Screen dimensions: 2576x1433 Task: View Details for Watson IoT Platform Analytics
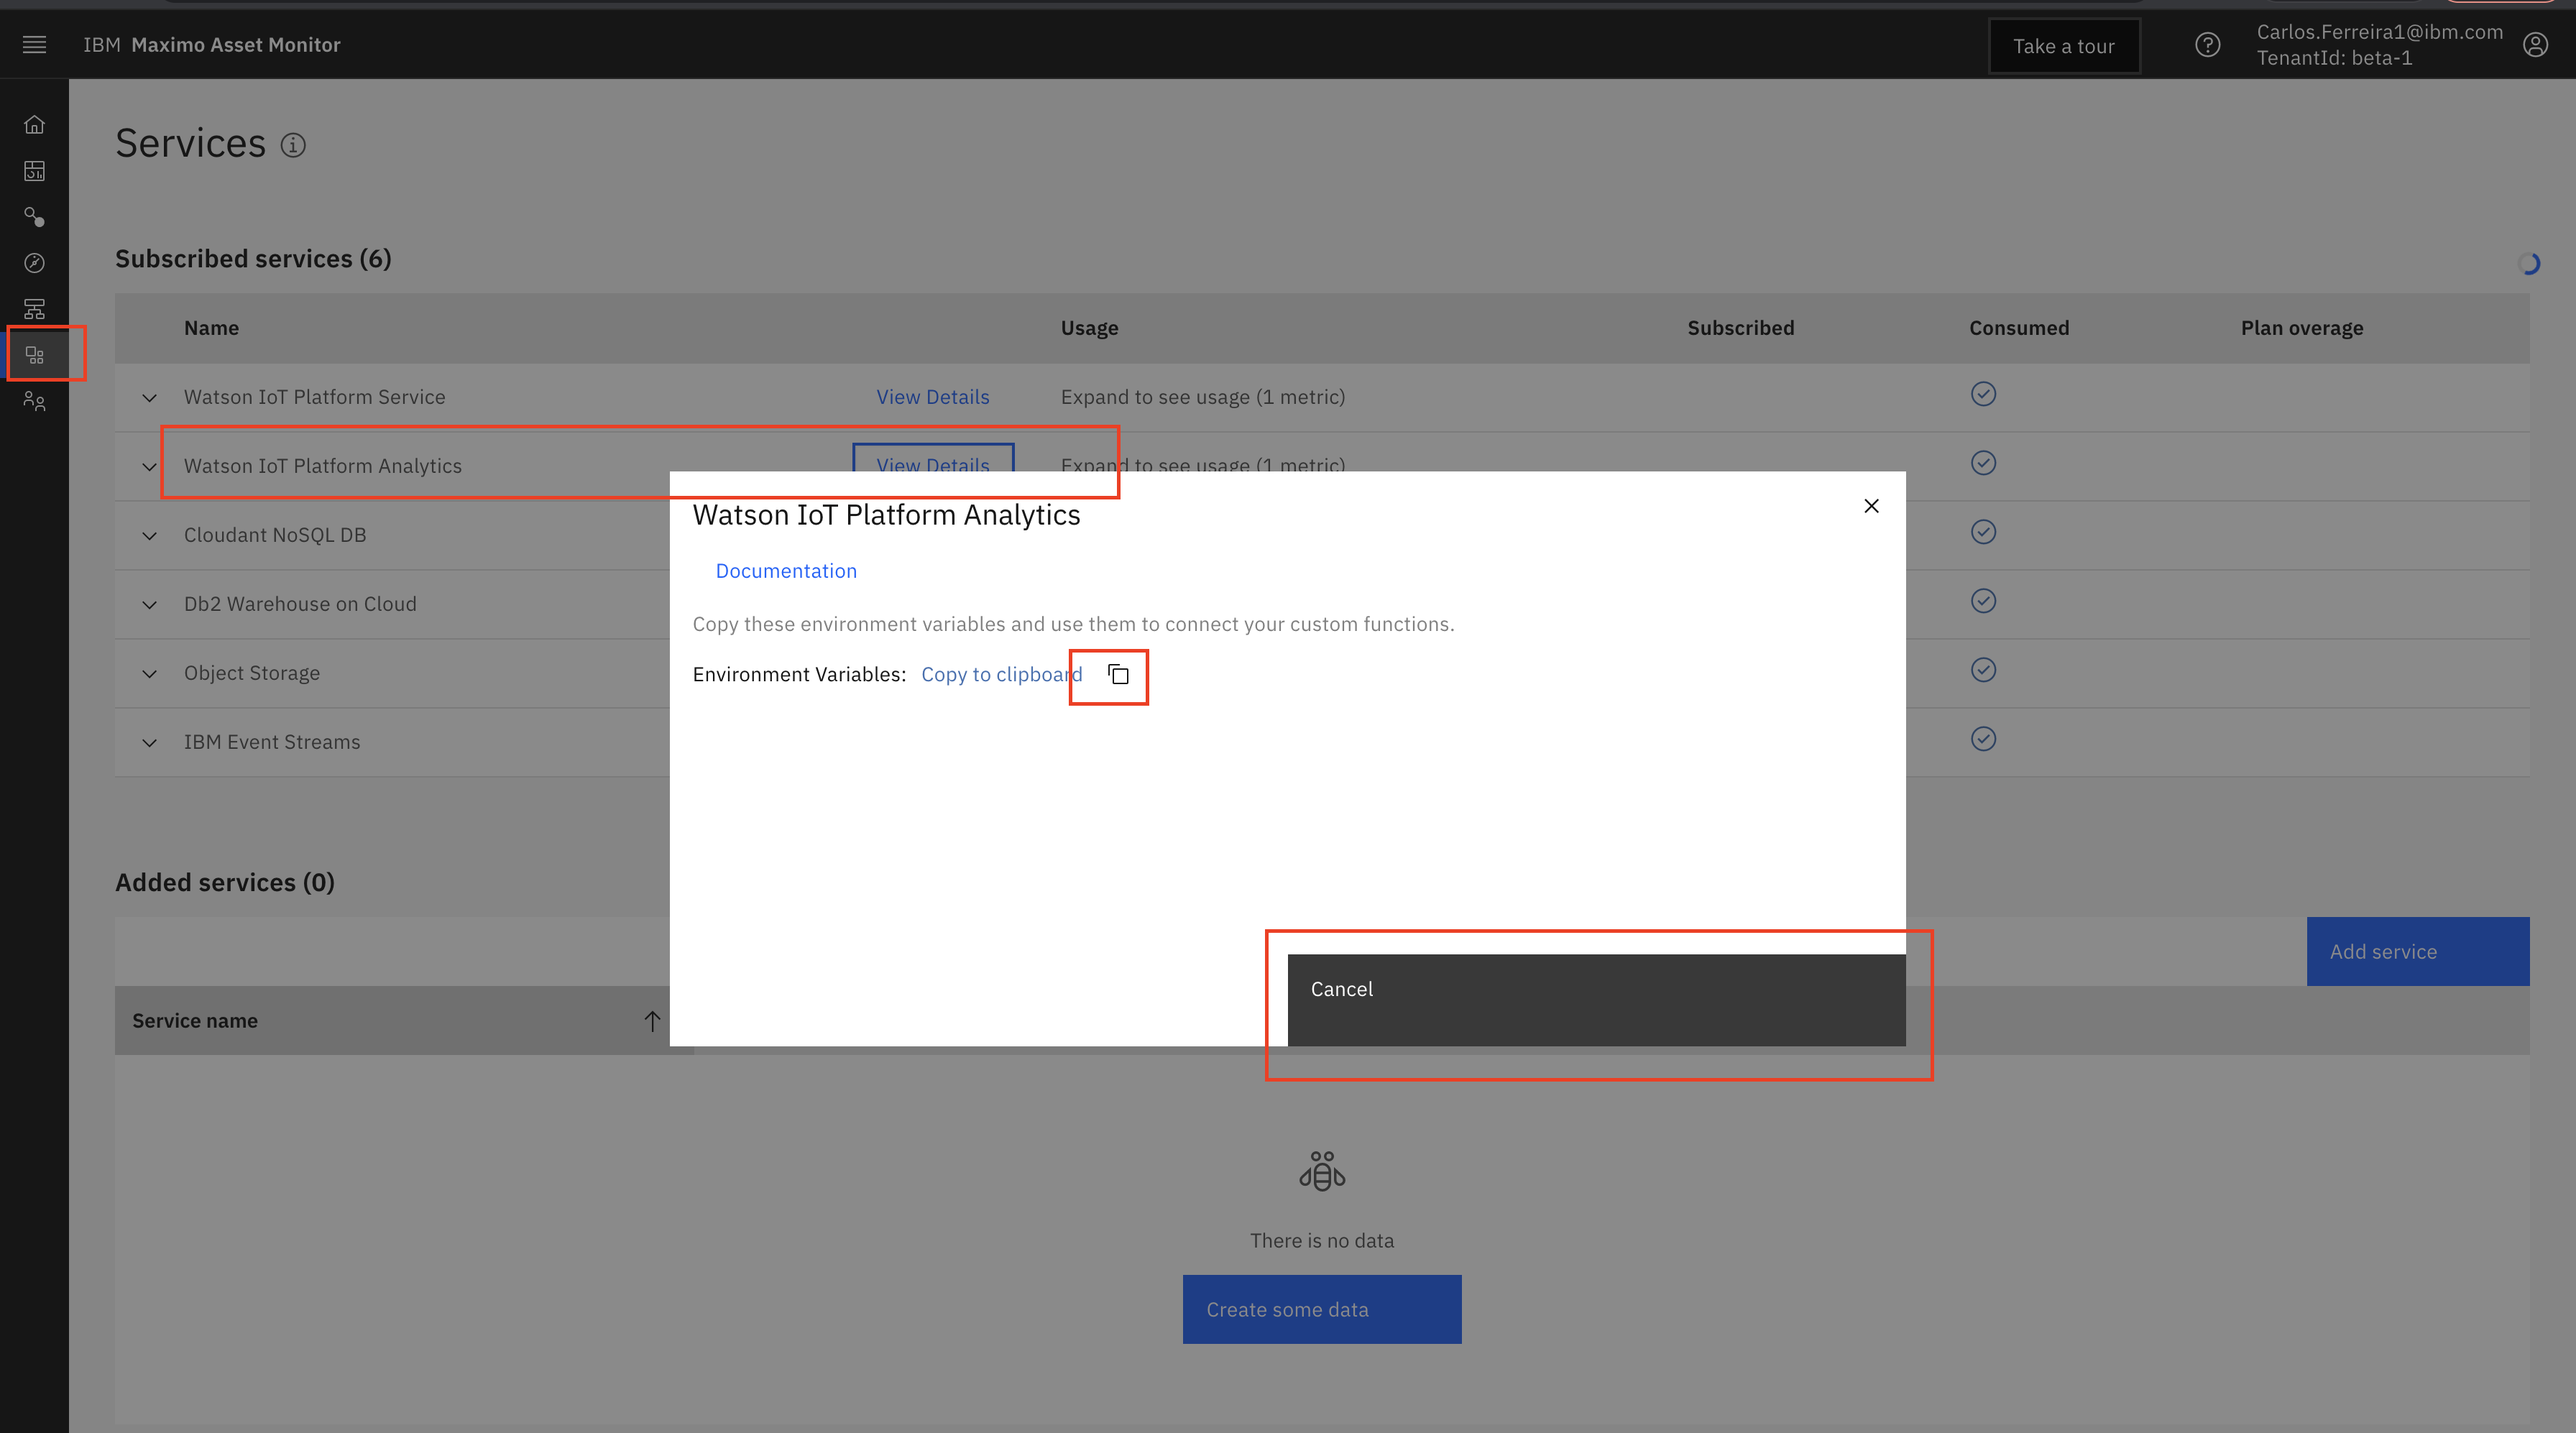932,460
